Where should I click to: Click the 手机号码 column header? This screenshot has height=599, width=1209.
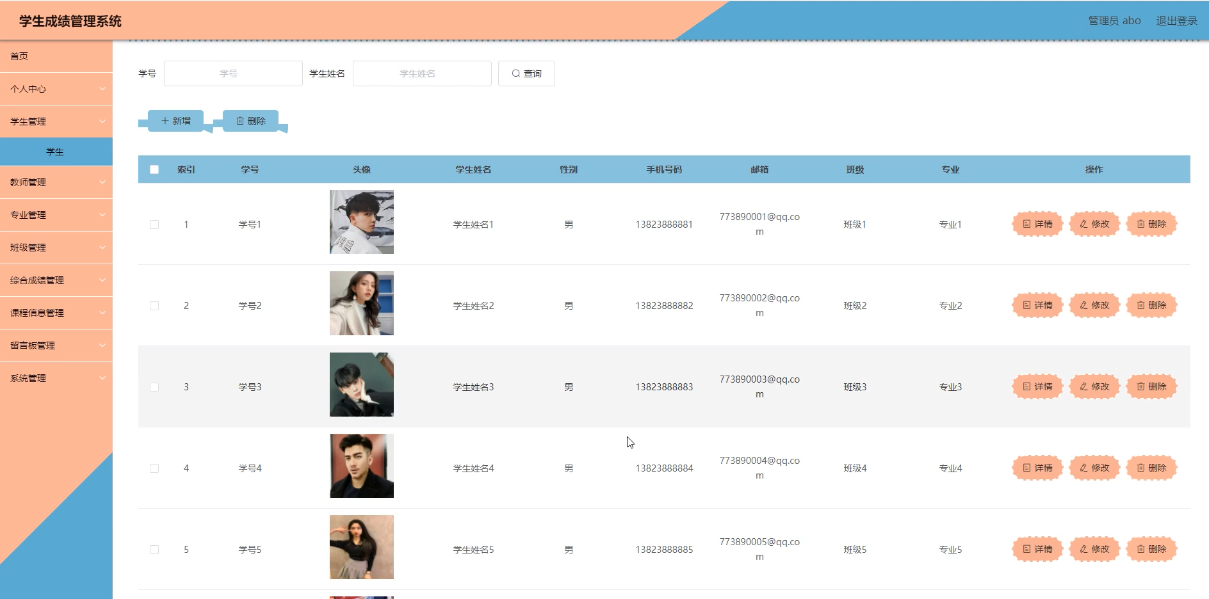[x=664, y=169]
